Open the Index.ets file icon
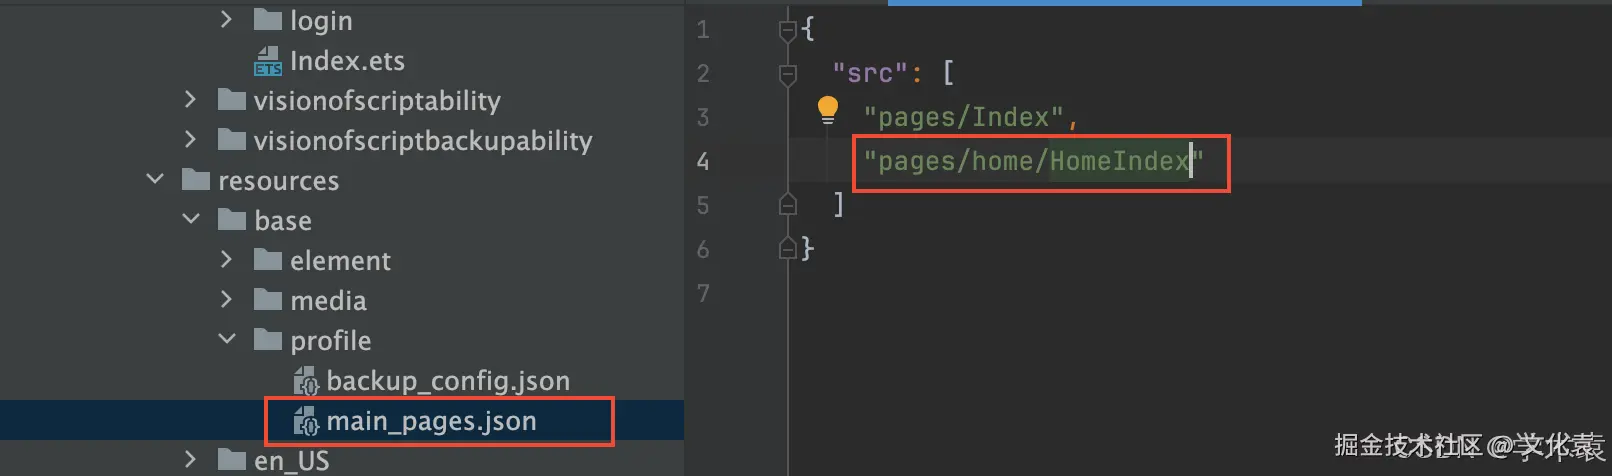Viewport: 1612px width, 476px height. pos(267,61)
